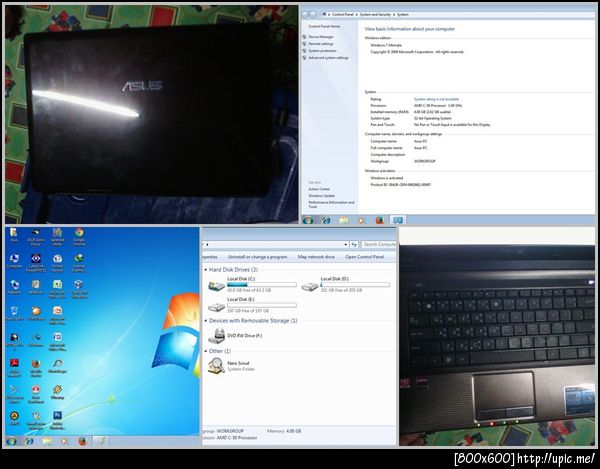600x469 pixels.
Task: Select active System task in the taskbar
Action: click(x=398, y=220)
